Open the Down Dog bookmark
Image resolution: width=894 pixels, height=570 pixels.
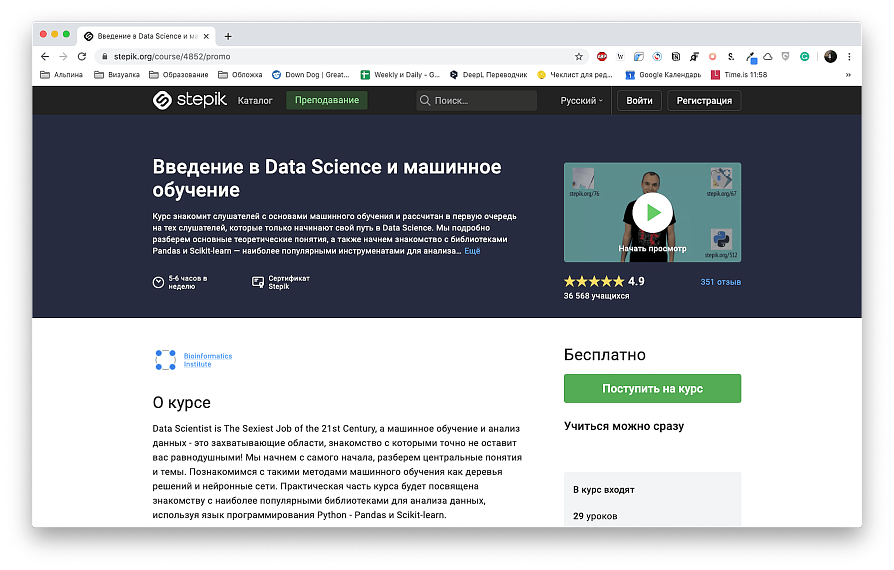click(310, 75)
